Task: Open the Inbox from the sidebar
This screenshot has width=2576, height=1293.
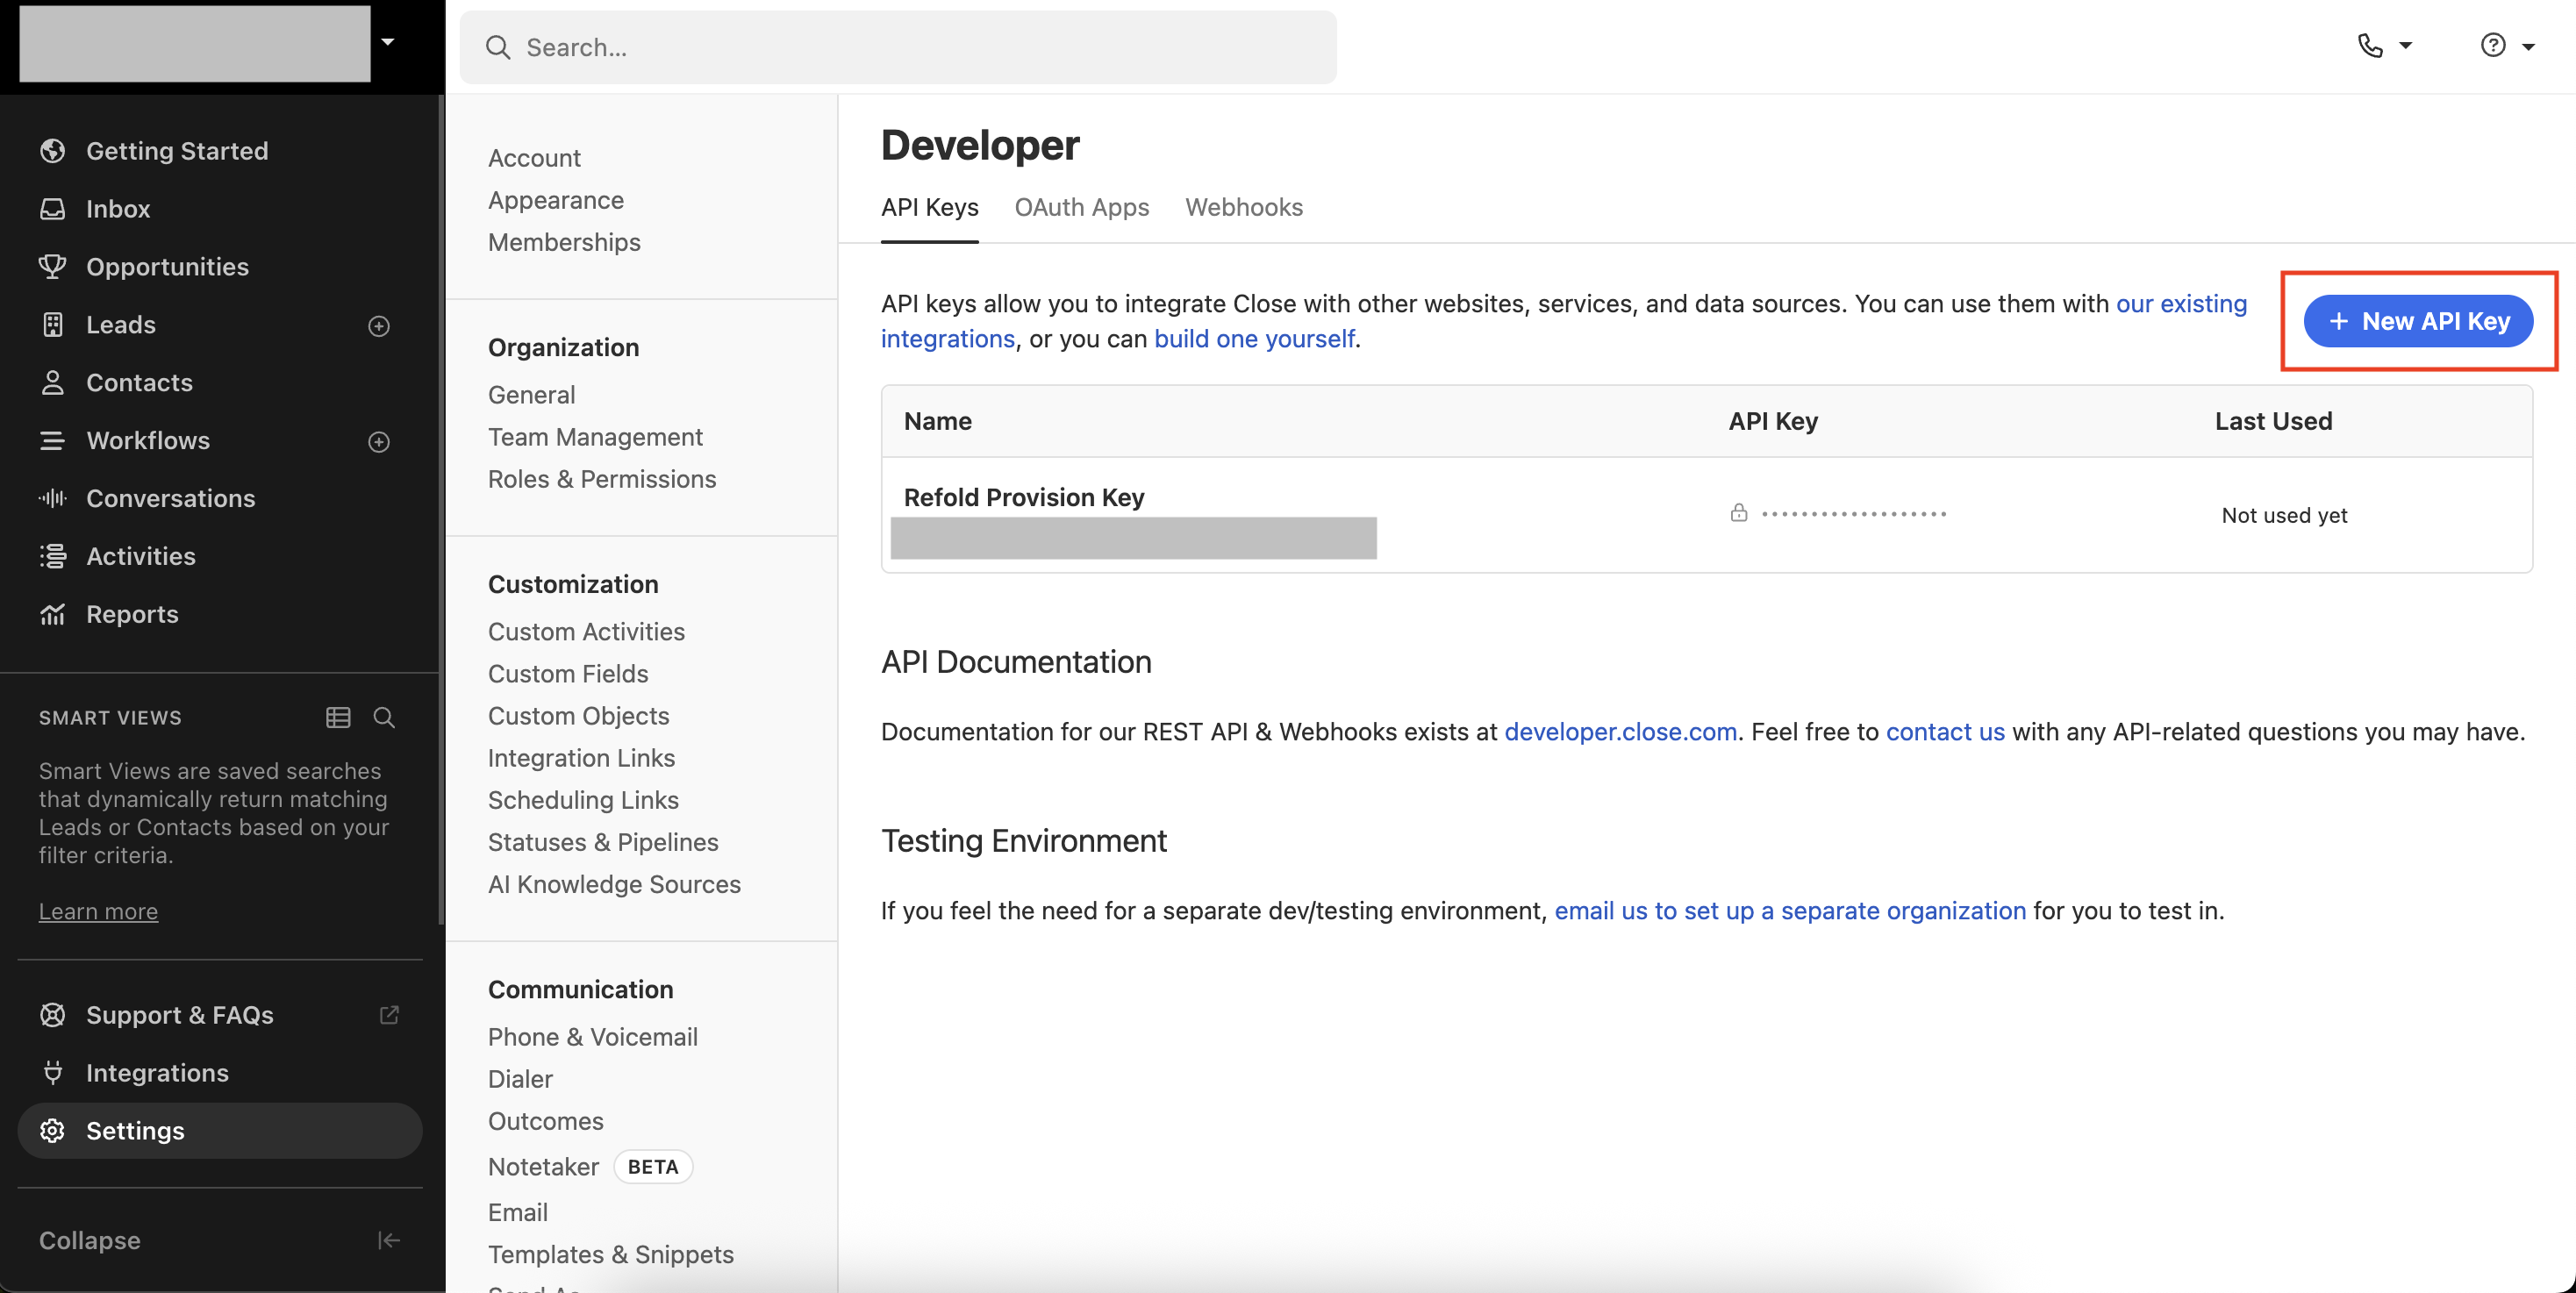Action: pos(119,208)
